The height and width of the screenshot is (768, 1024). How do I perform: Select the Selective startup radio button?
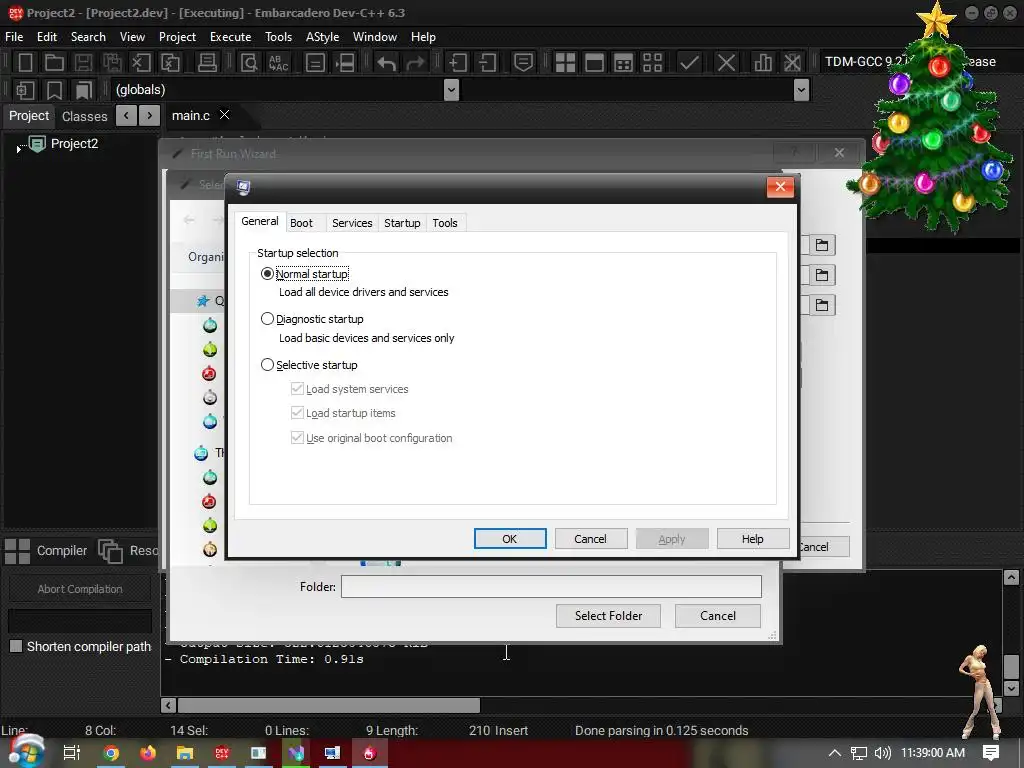click(x=267, y=364)
